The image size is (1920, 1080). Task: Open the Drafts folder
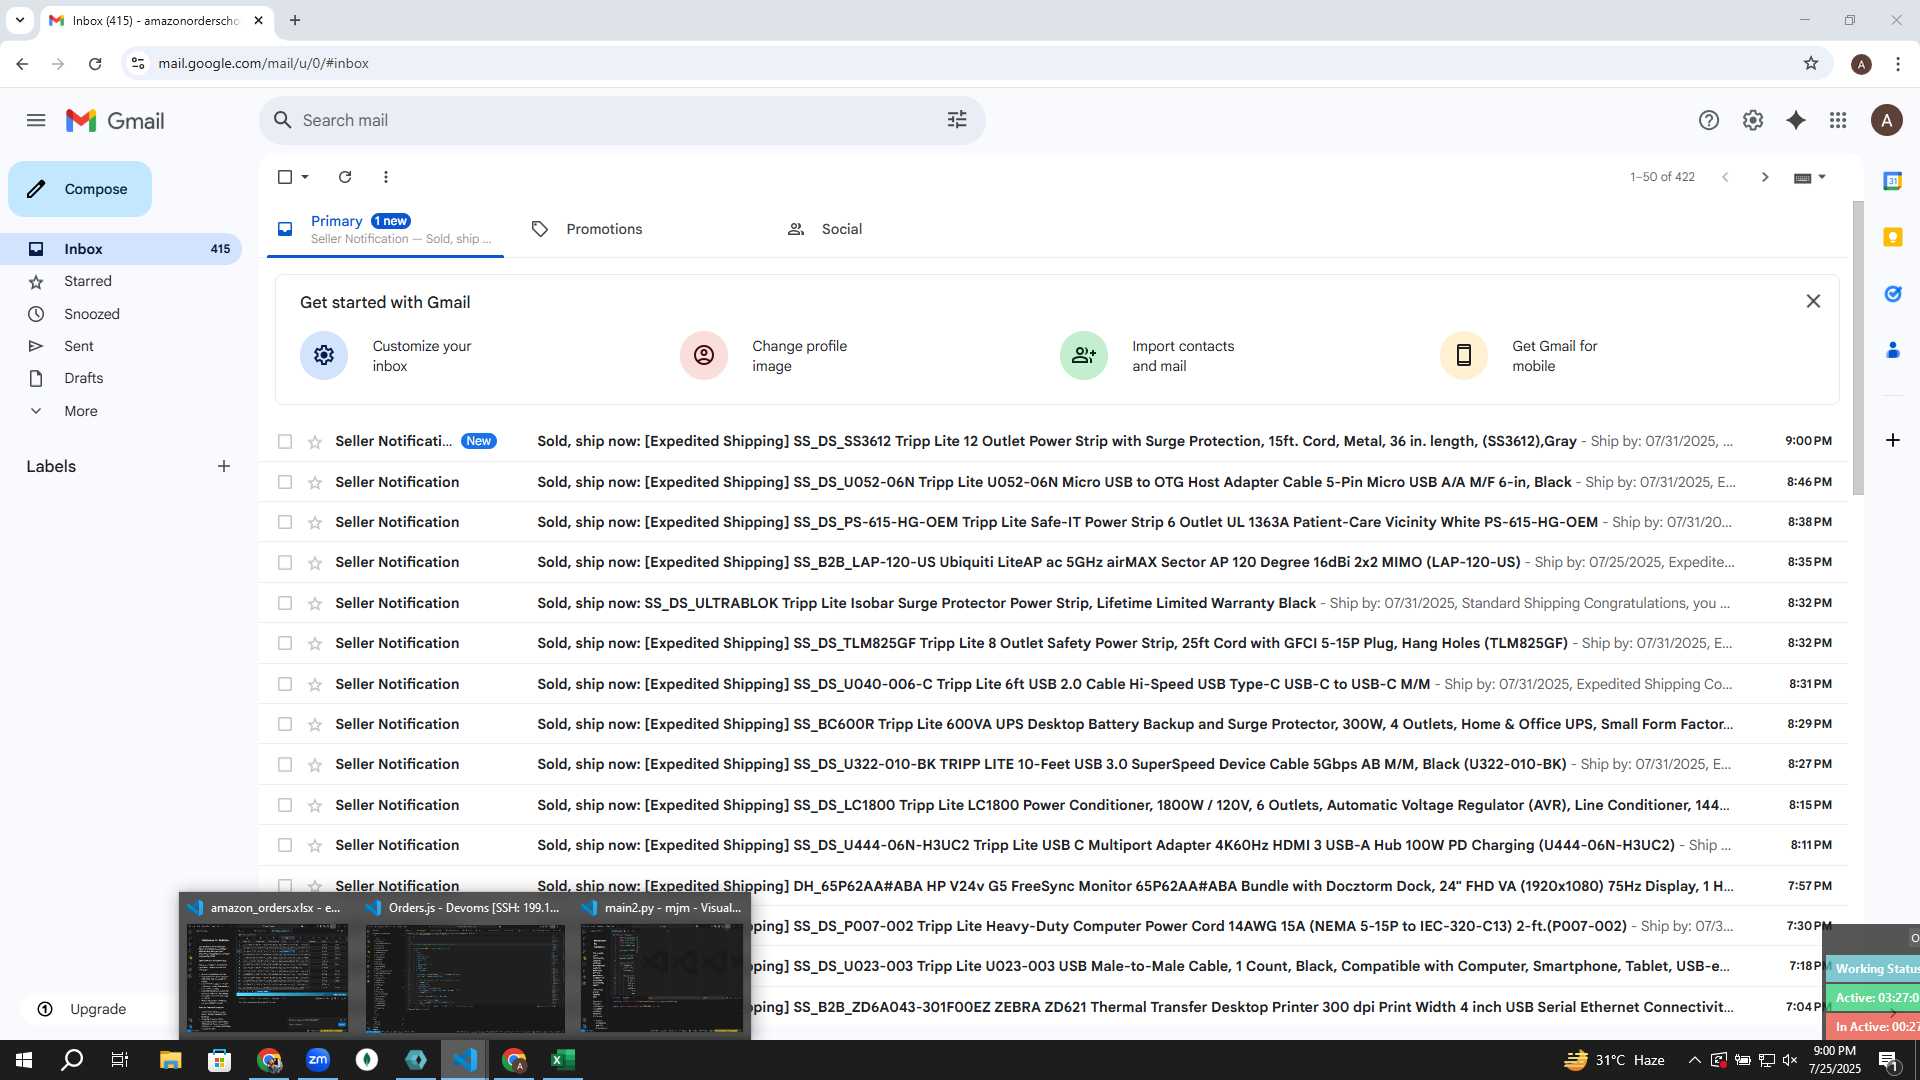[x=120, y=378]
